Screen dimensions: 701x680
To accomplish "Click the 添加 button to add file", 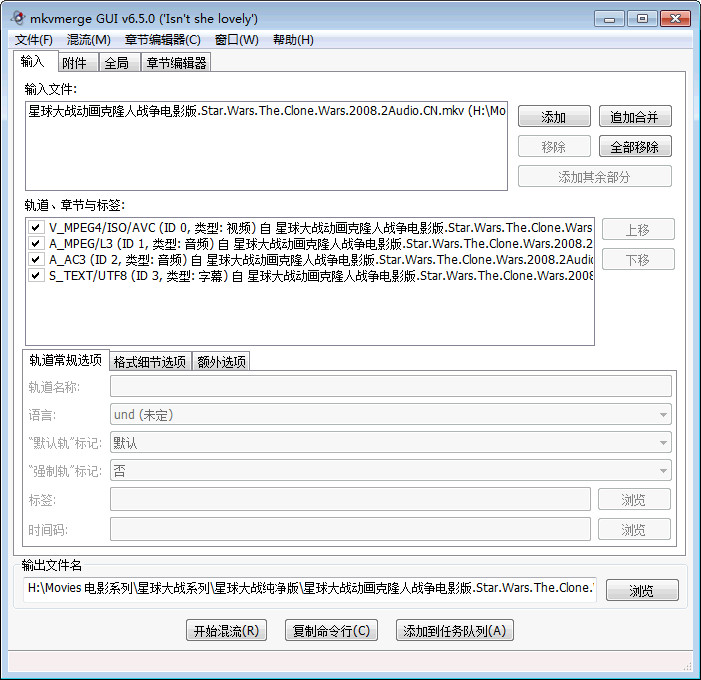I will click(554, 117).
